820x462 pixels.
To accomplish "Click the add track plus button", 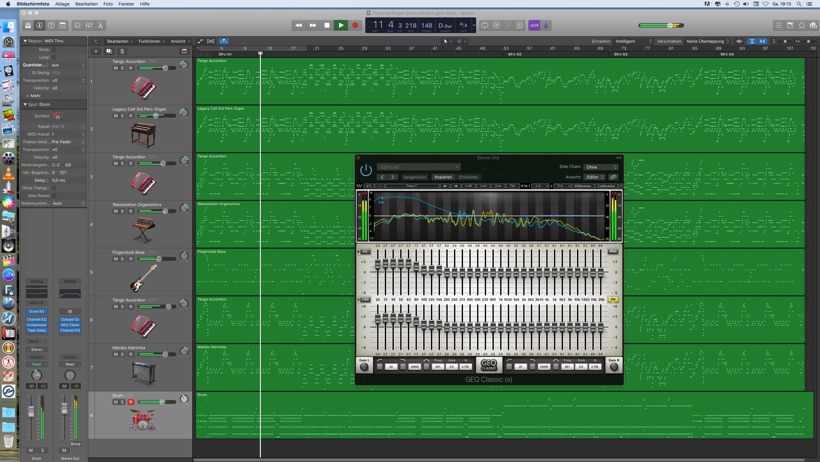I will 96,51.
